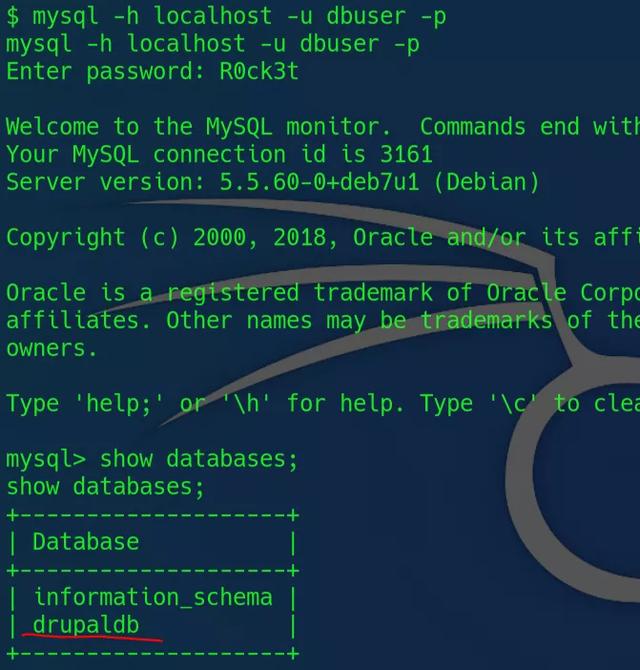Click the word "owners."
The height and width of the screenshot is (670, 640).
(x=51, y=348)
